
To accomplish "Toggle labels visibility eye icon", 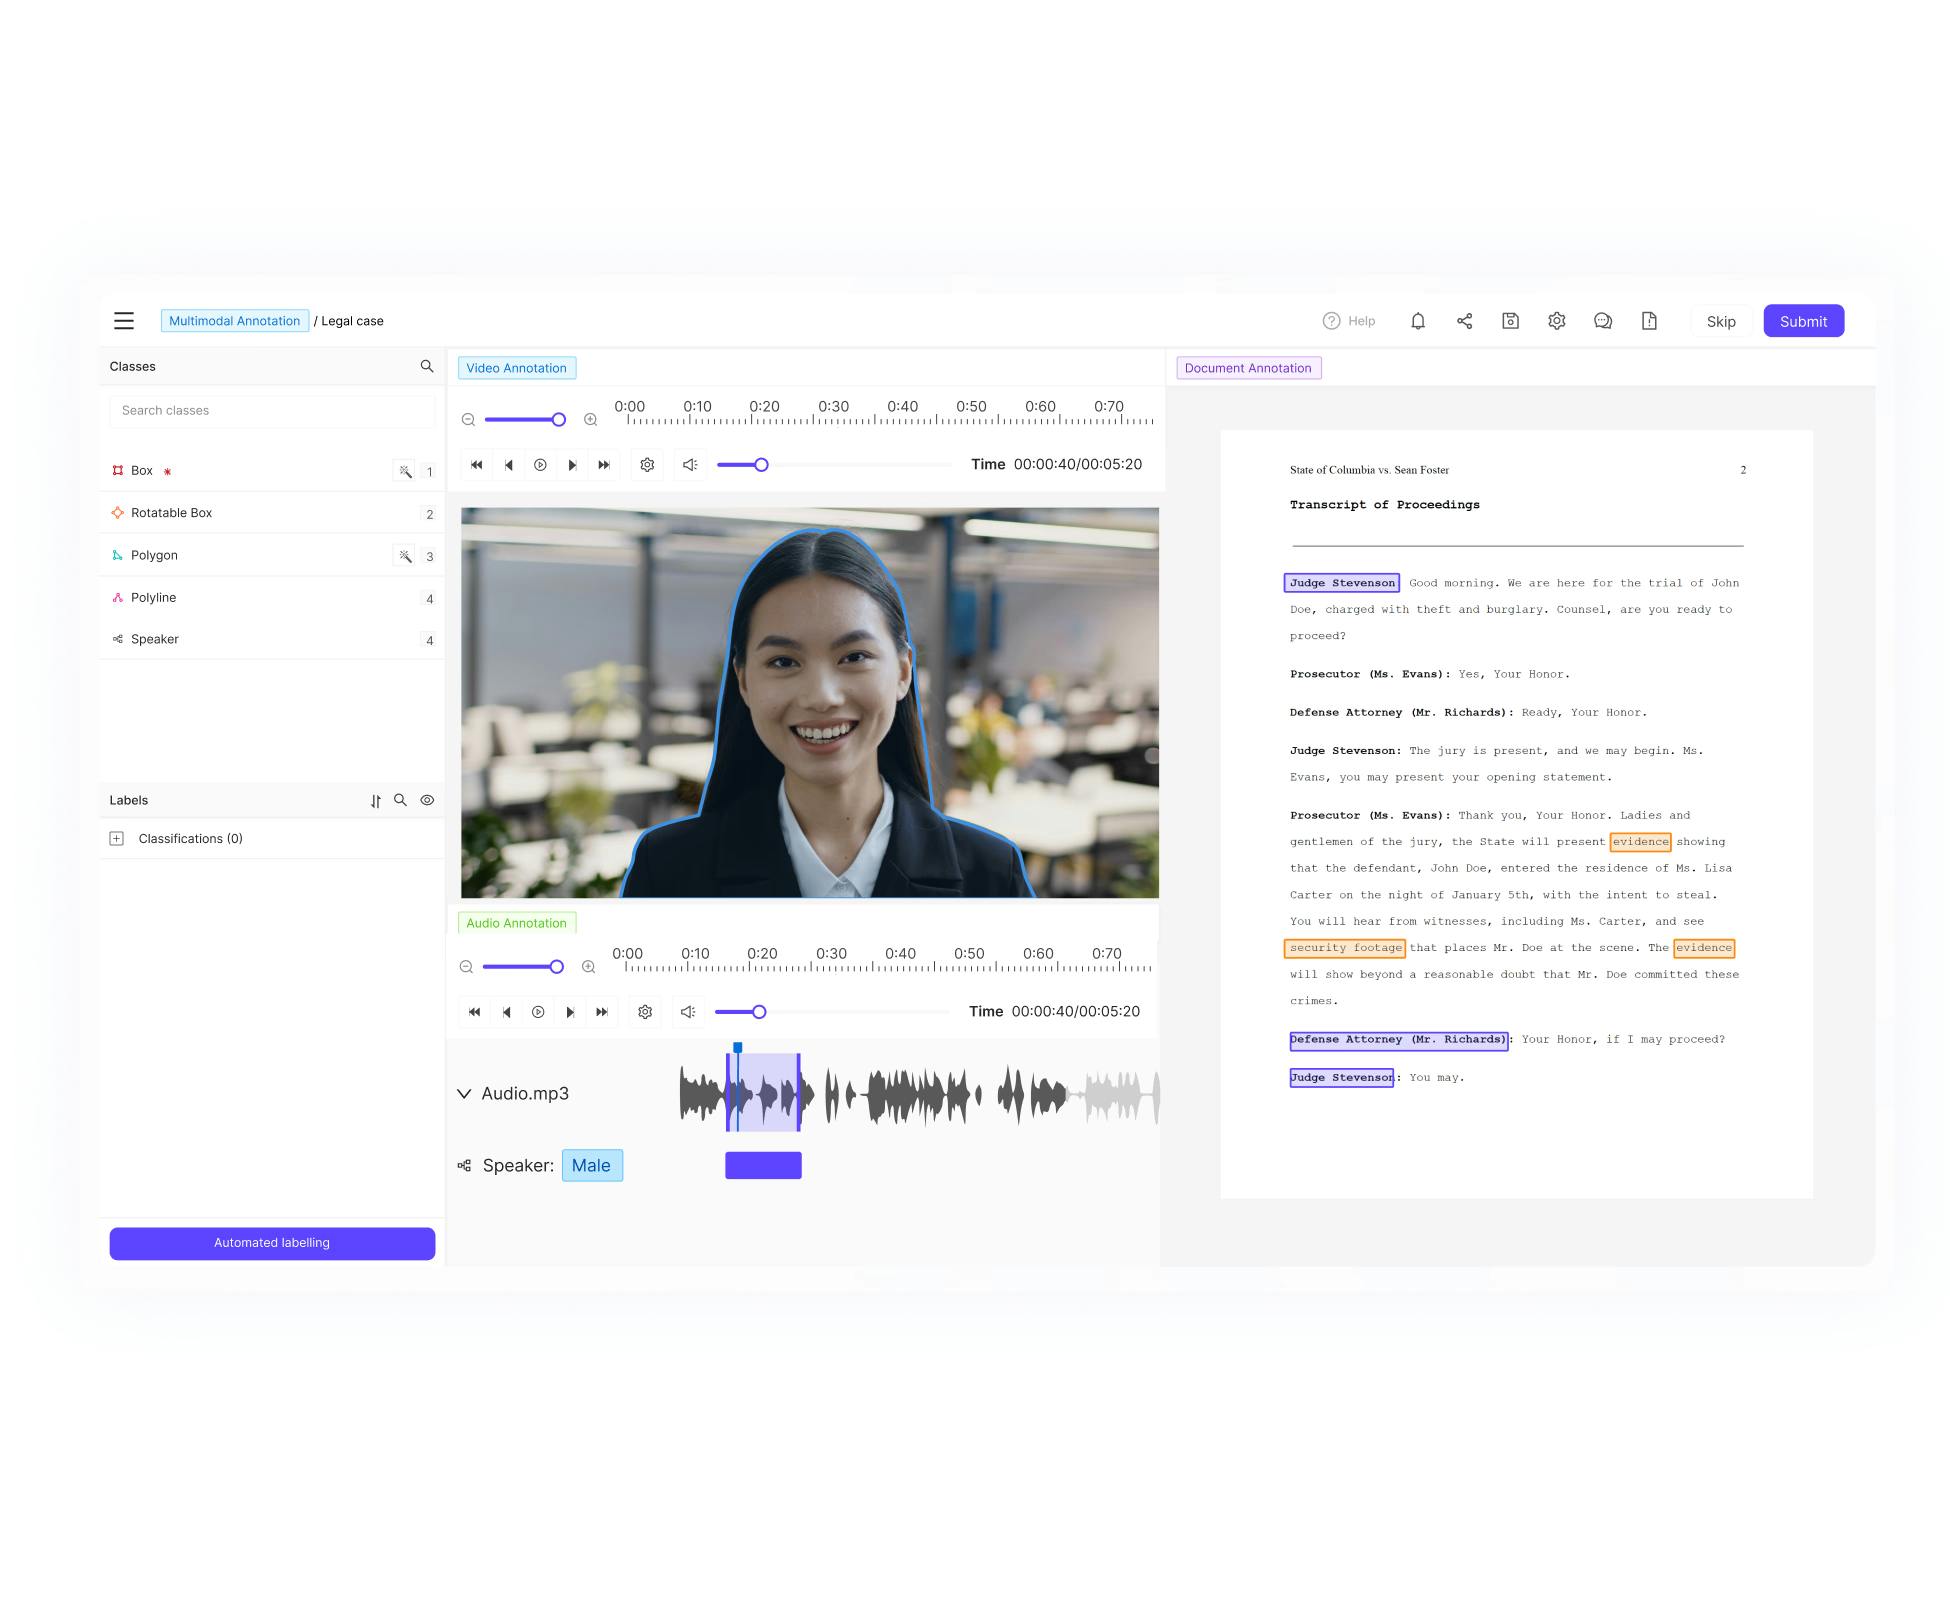I will click(427, 800).
